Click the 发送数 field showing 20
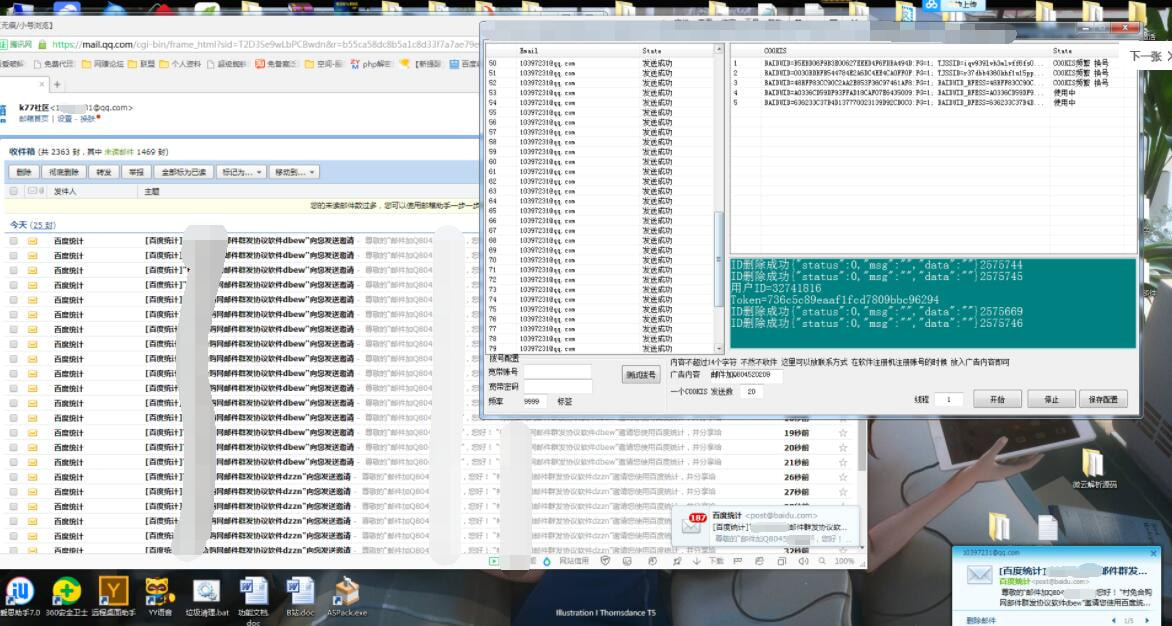Viewport: 1172px width, 626px height. pos(753,391)
